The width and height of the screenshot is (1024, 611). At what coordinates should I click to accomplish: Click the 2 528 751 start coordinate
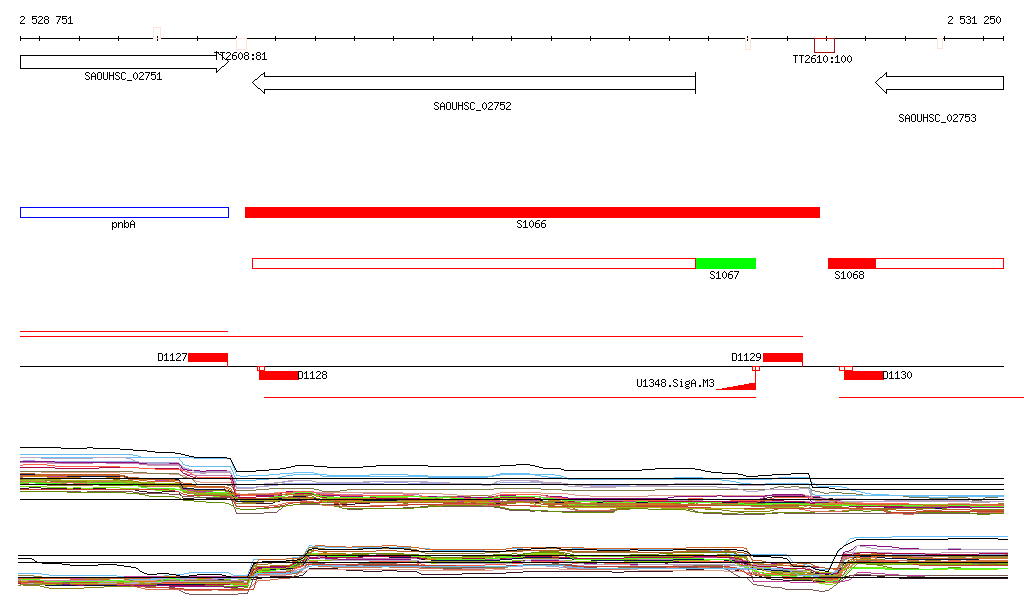click(46, 20)
